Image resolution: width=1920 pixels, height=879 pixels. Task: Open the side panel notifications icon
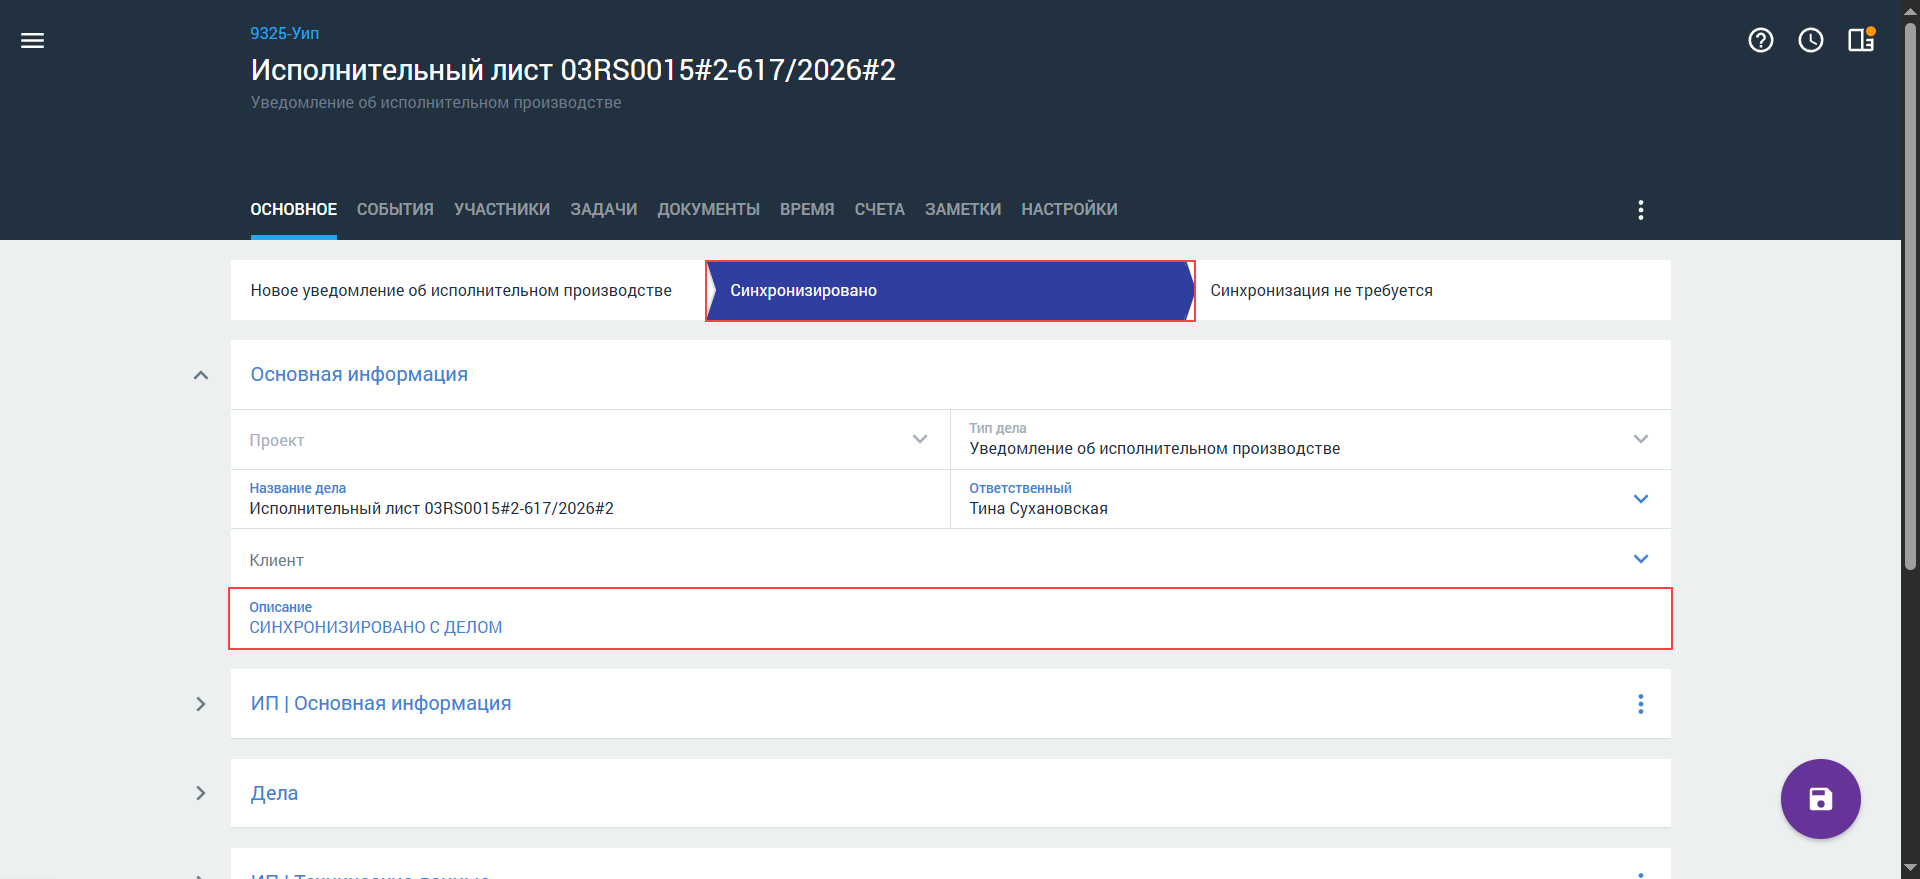[1861, 40]
